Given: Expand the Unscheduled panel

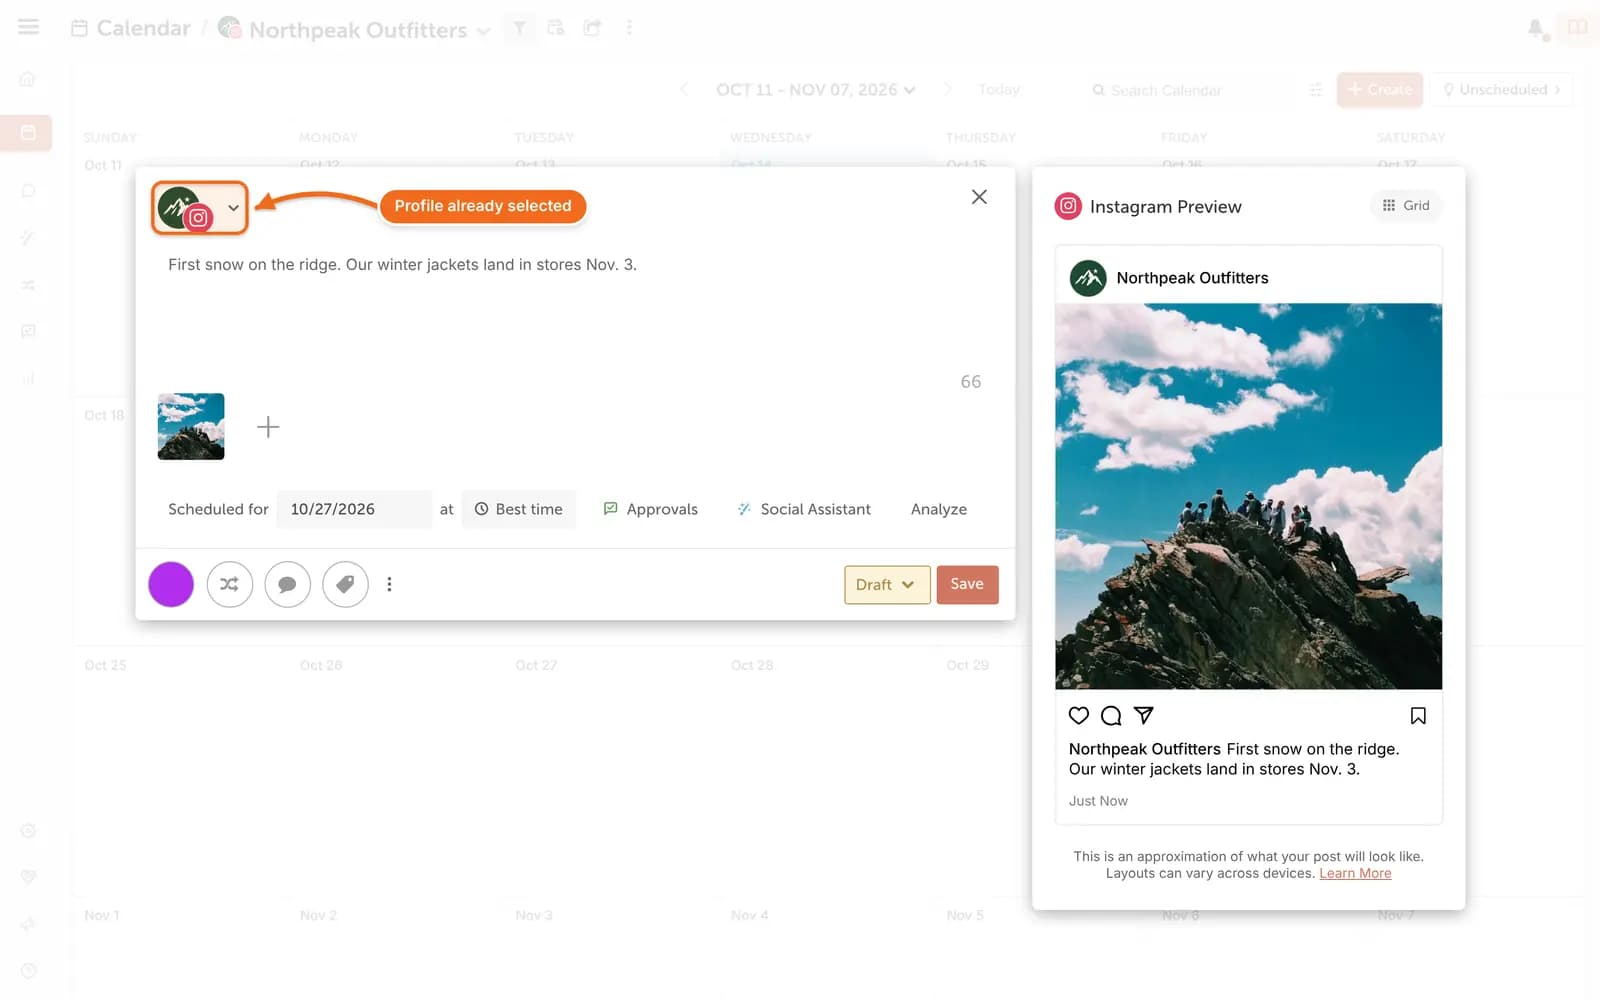Looking at the screenshot, I should [1501, 90].
